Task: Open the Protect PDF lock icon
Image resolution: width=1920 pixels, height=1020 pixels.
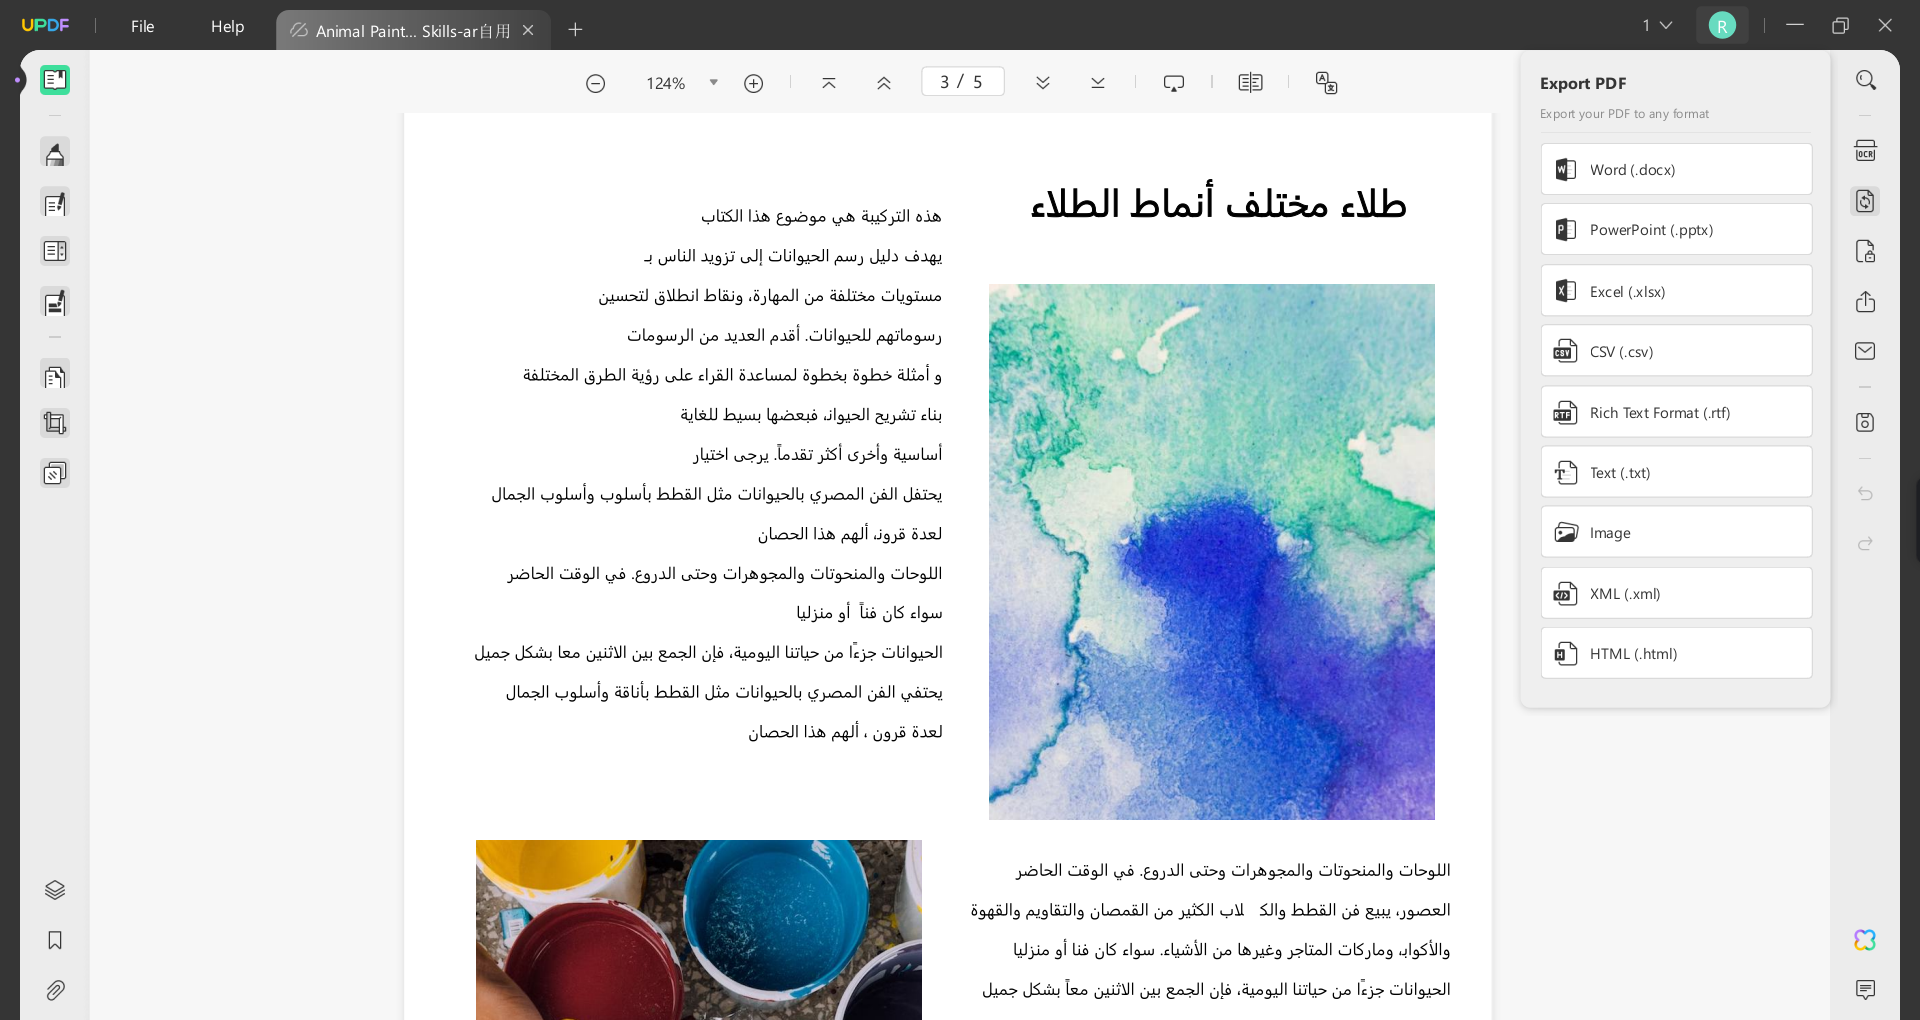Action: click(1866, 251)
